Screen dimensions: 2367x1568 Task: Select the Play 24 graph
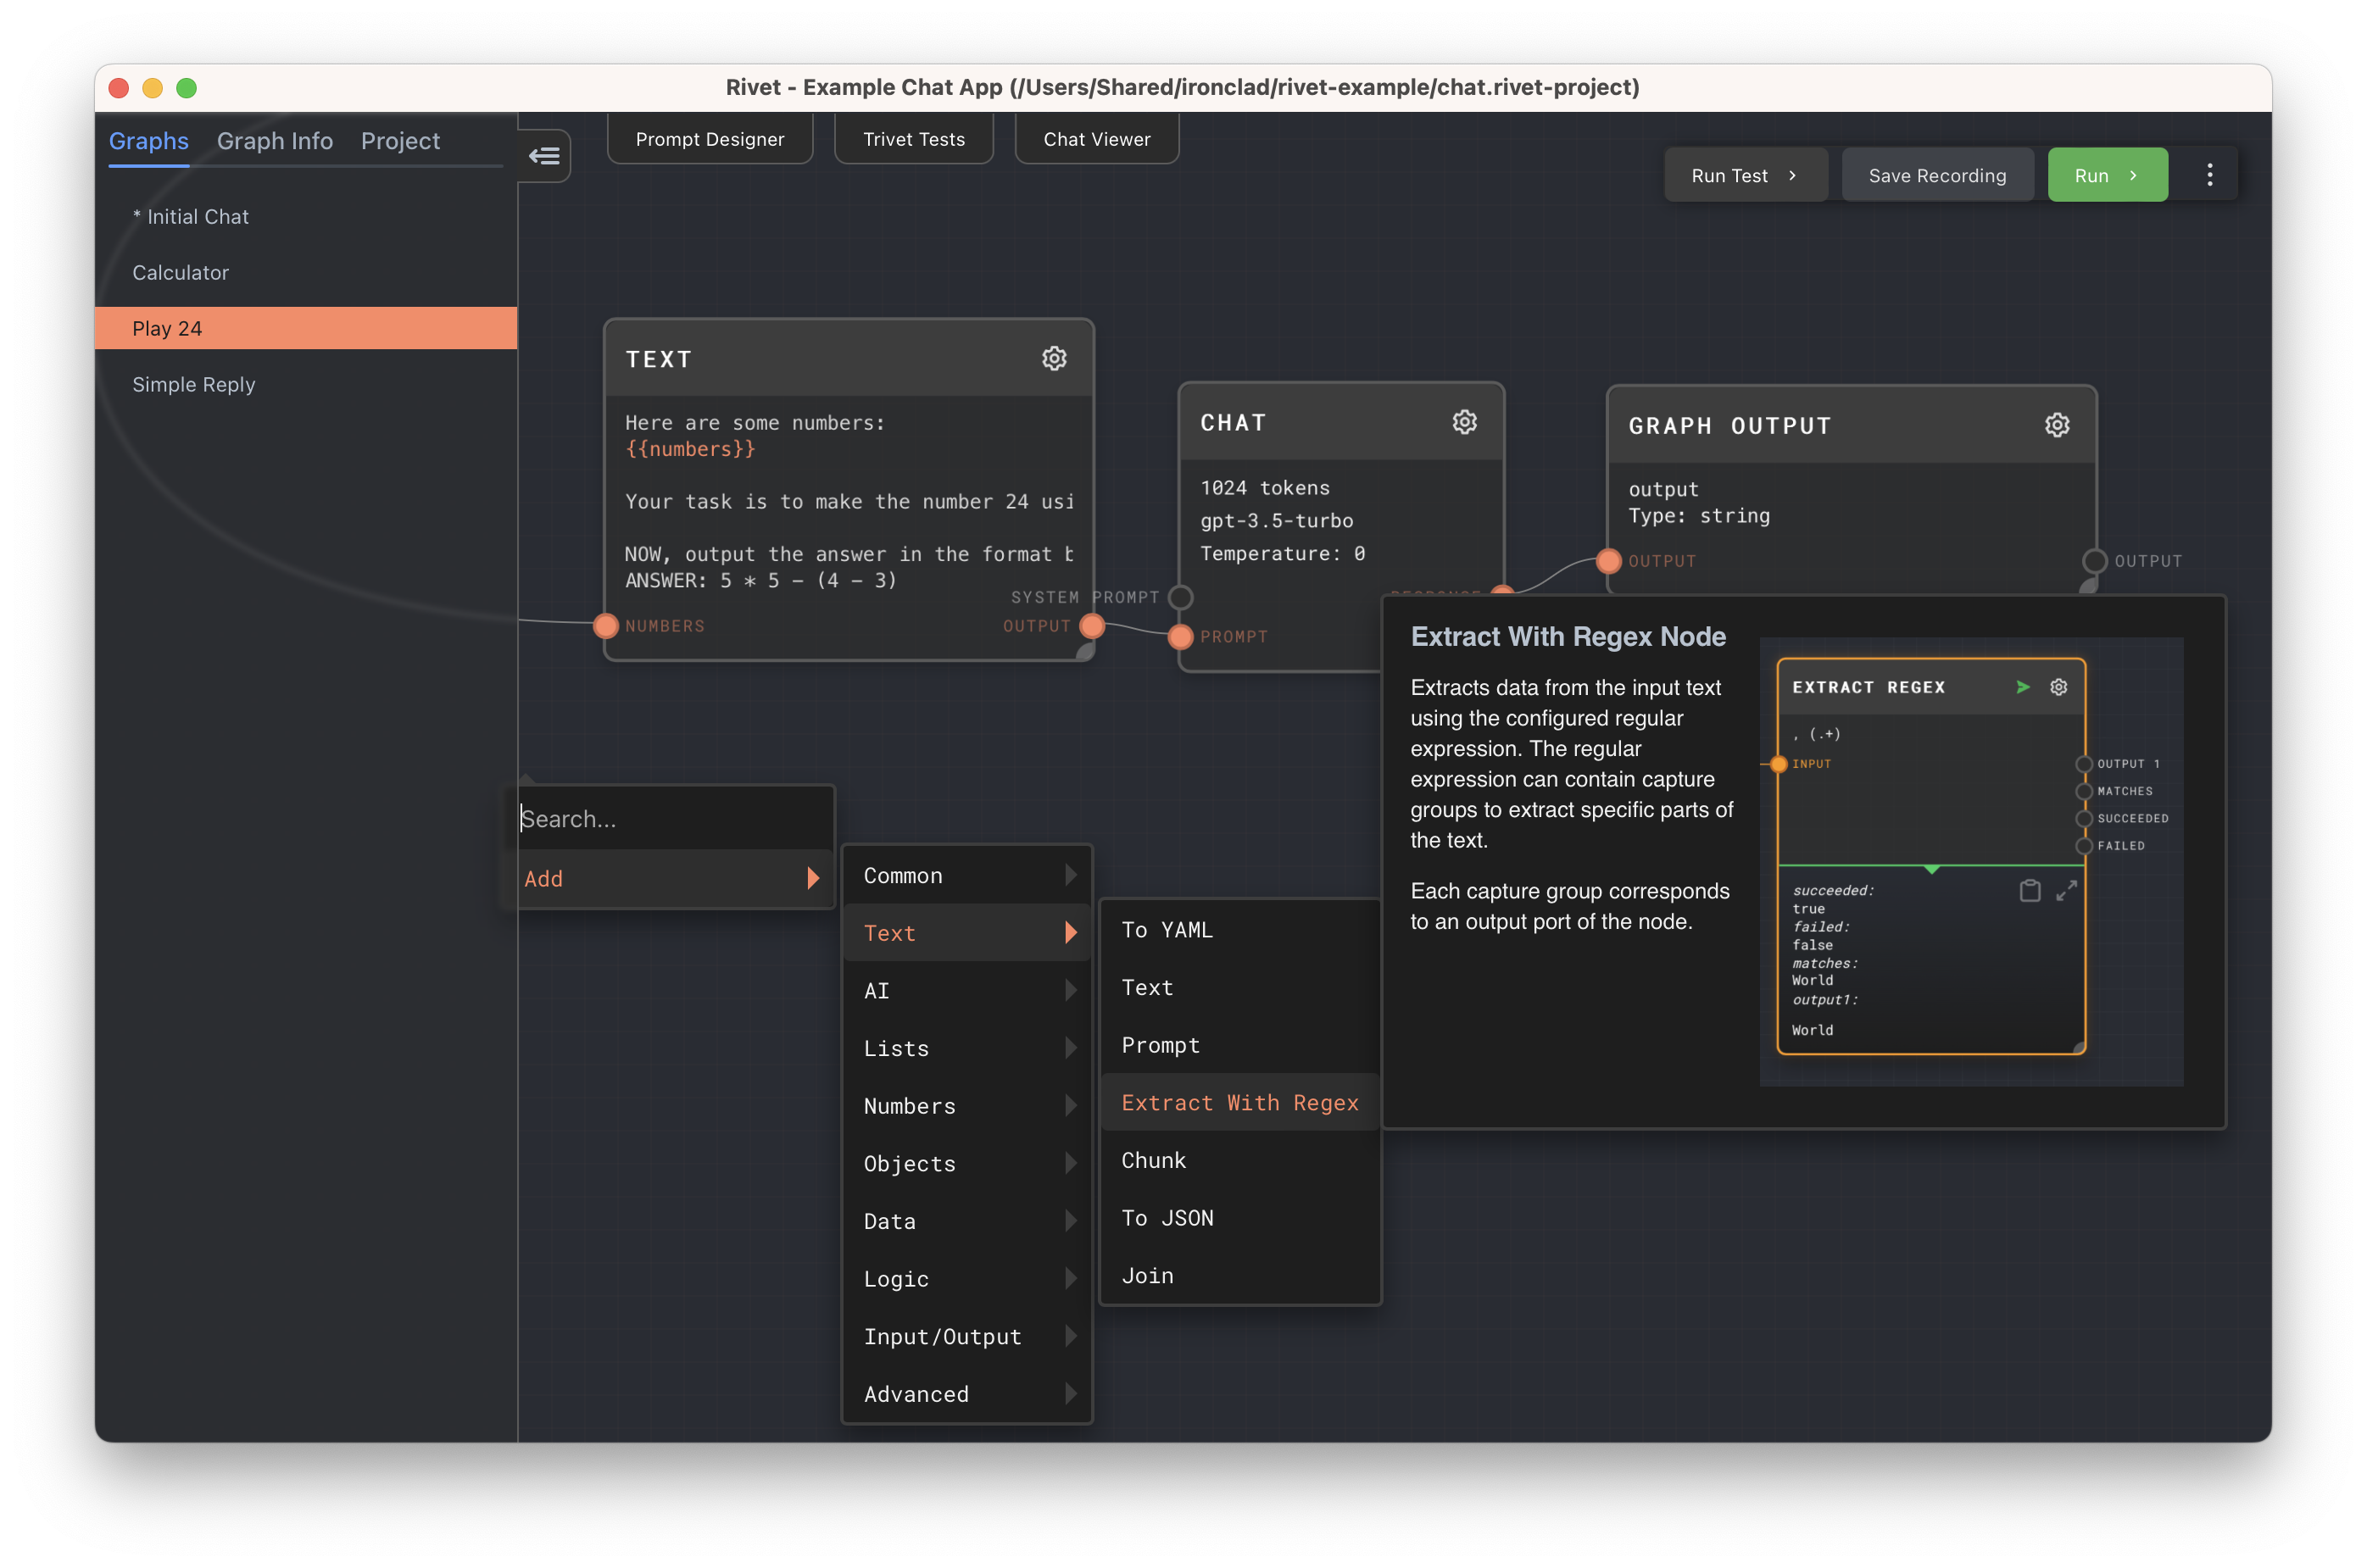pyautogui.click(x=306, y=328)
